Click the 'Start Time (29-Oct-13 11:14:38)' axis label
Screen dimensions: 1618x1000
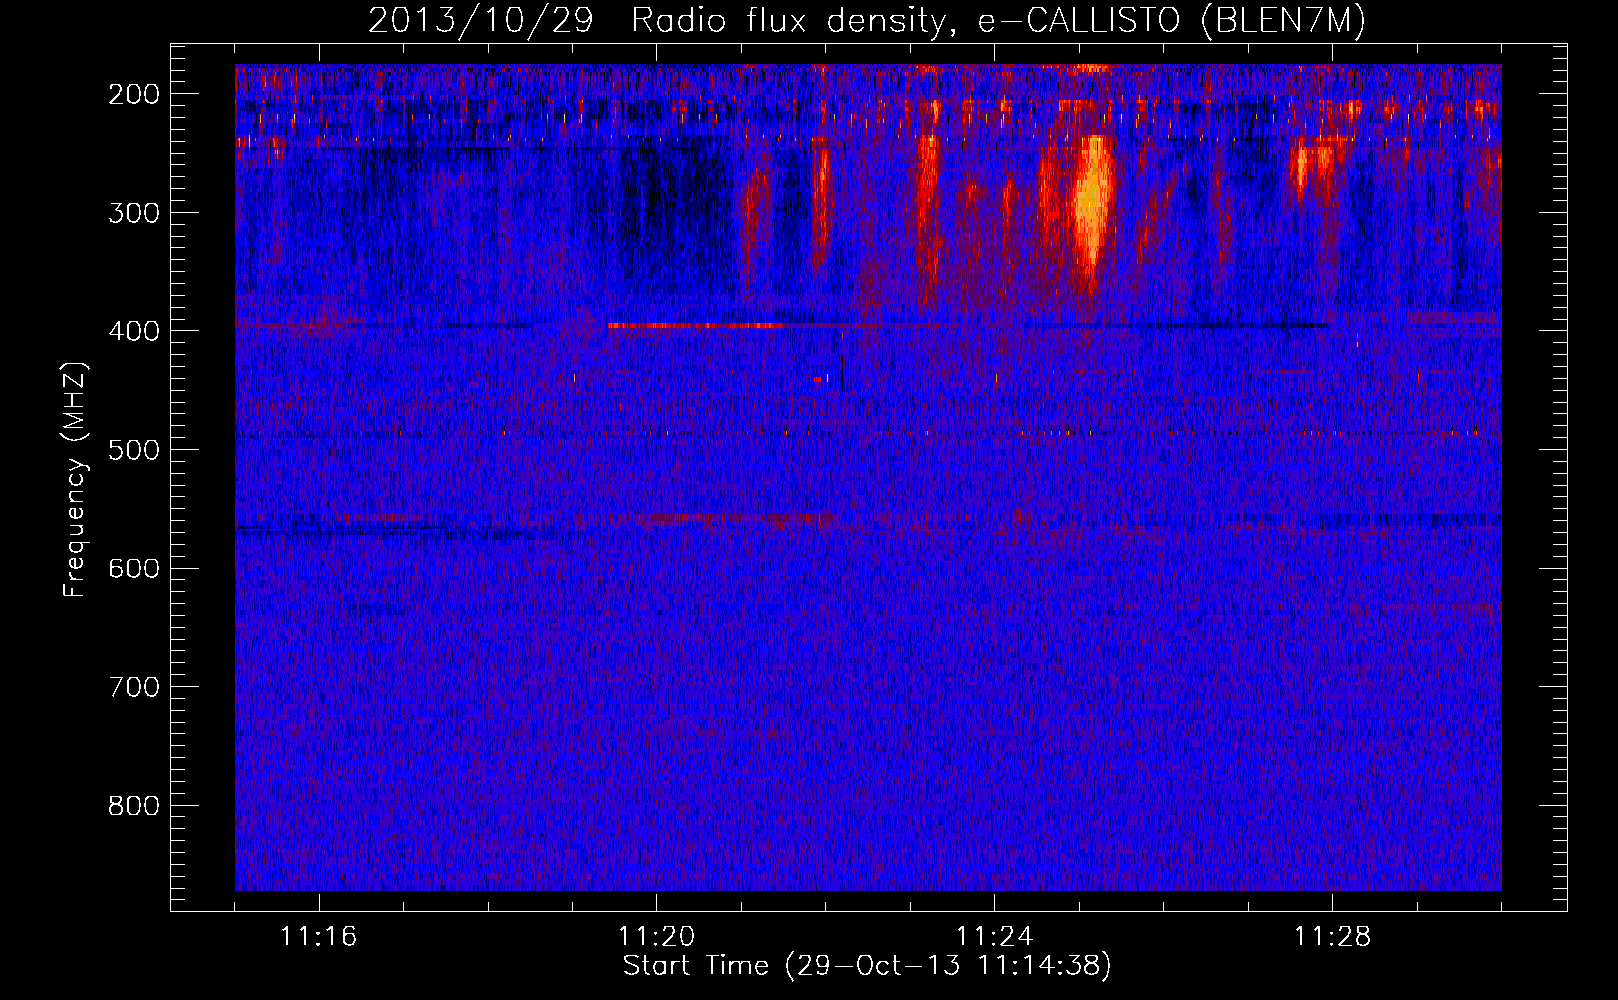[x=867, y=966]
